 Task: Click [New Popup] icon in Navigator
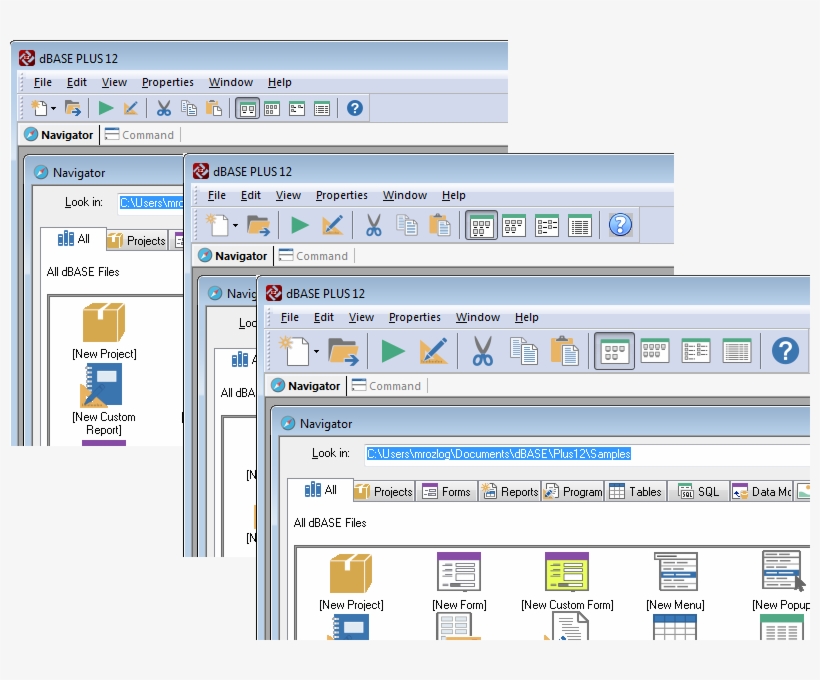tap(783, 571)
